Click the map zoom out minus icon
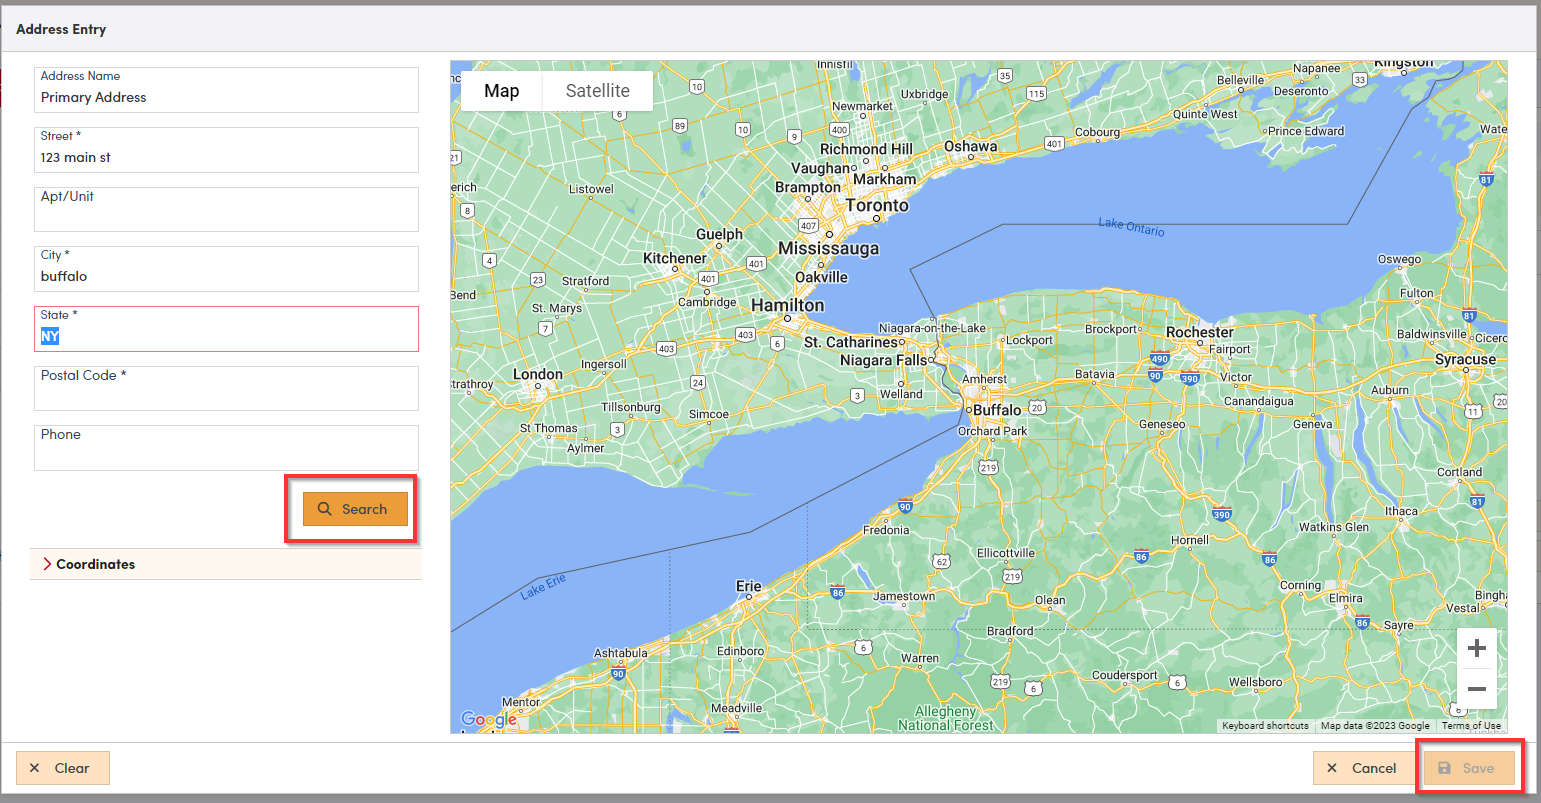This screenshot has width=1541, height=803. (1476, 689)
